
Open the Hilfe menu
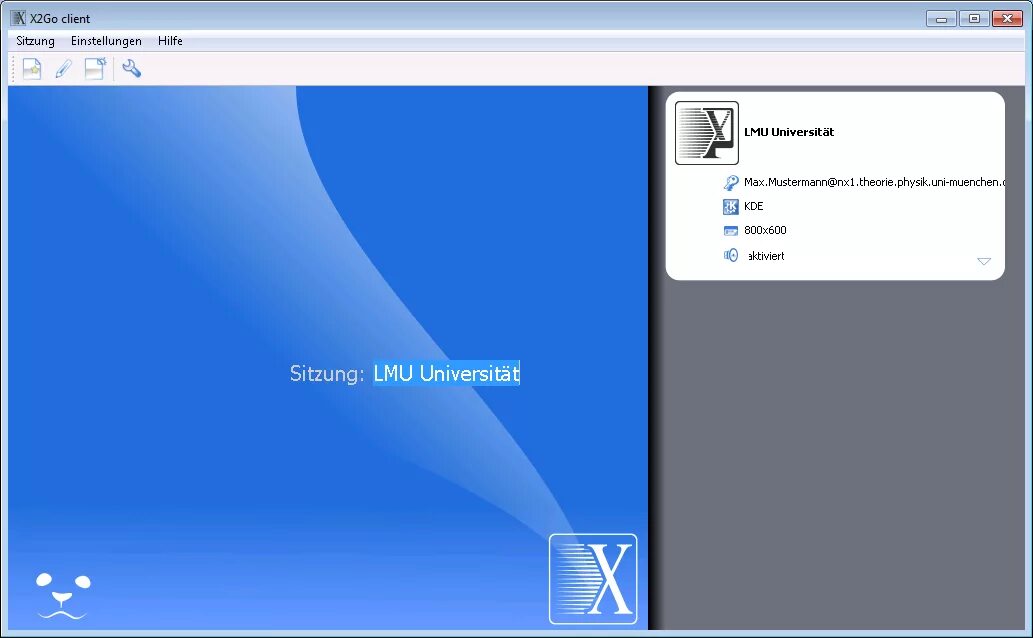[170, 41]
